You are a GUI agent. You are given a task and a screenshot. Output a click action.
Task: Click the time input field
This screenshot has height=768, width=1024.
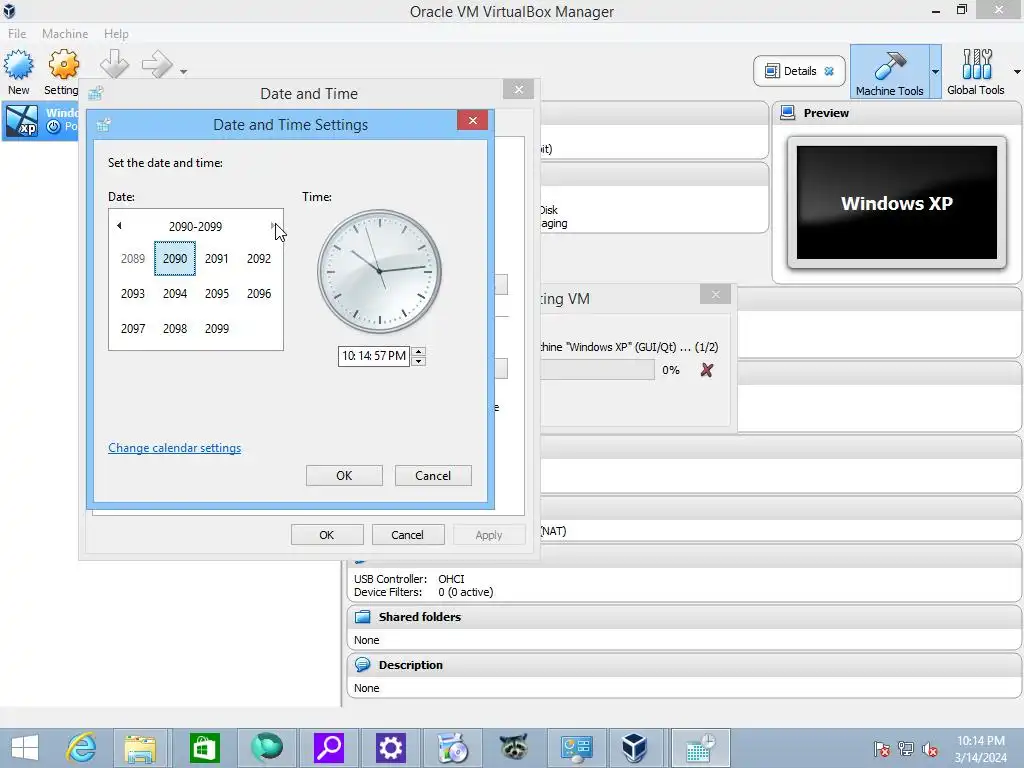pyautogui.click(x=374, y=356)
